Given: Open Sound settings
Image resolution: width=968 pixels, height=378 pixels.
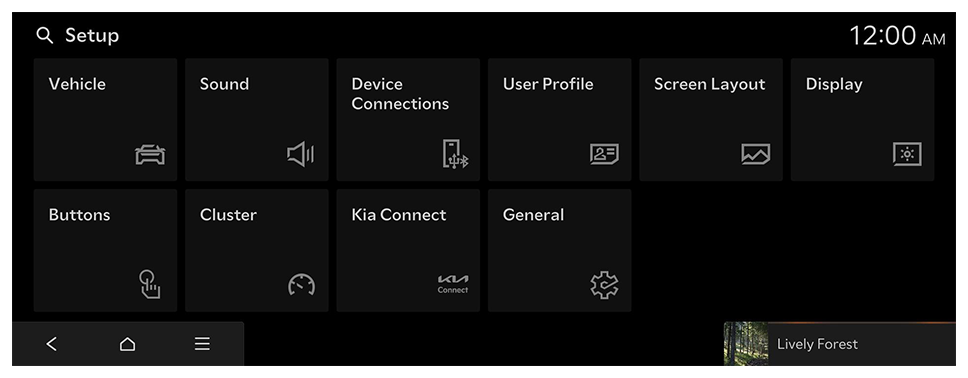Looking at the screenshot, I should (x=257, y=120).
